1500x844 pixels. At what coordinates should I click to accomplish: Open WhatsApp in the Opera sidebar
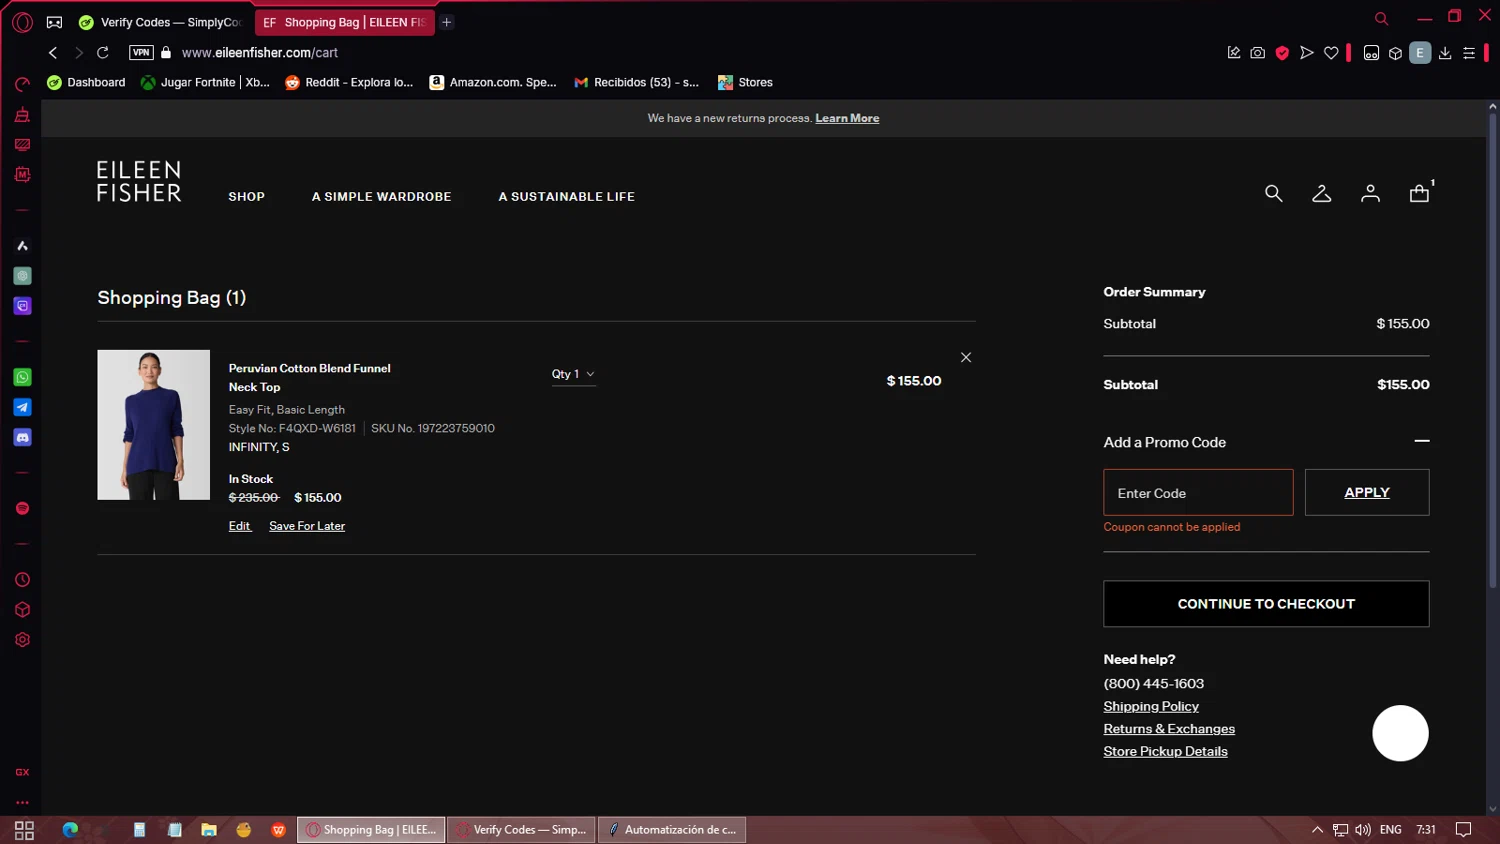22,377
